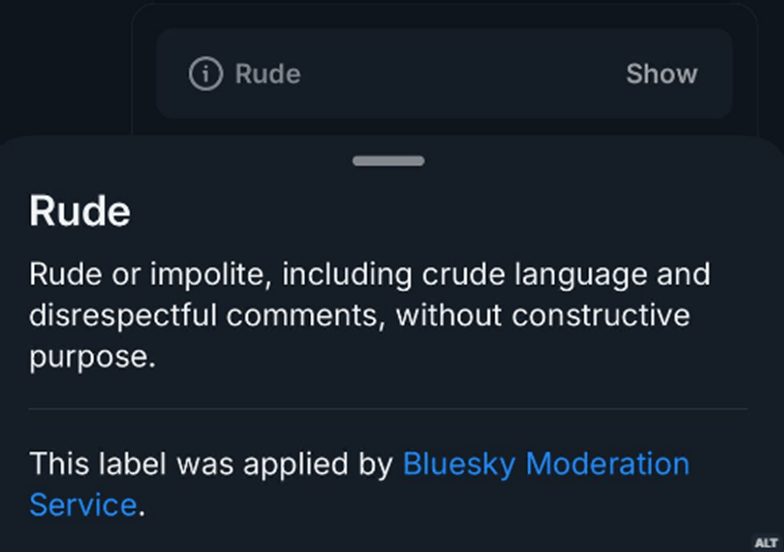Click the ALT badge on the image
This screenshot has width=784, height=552.
766,542
